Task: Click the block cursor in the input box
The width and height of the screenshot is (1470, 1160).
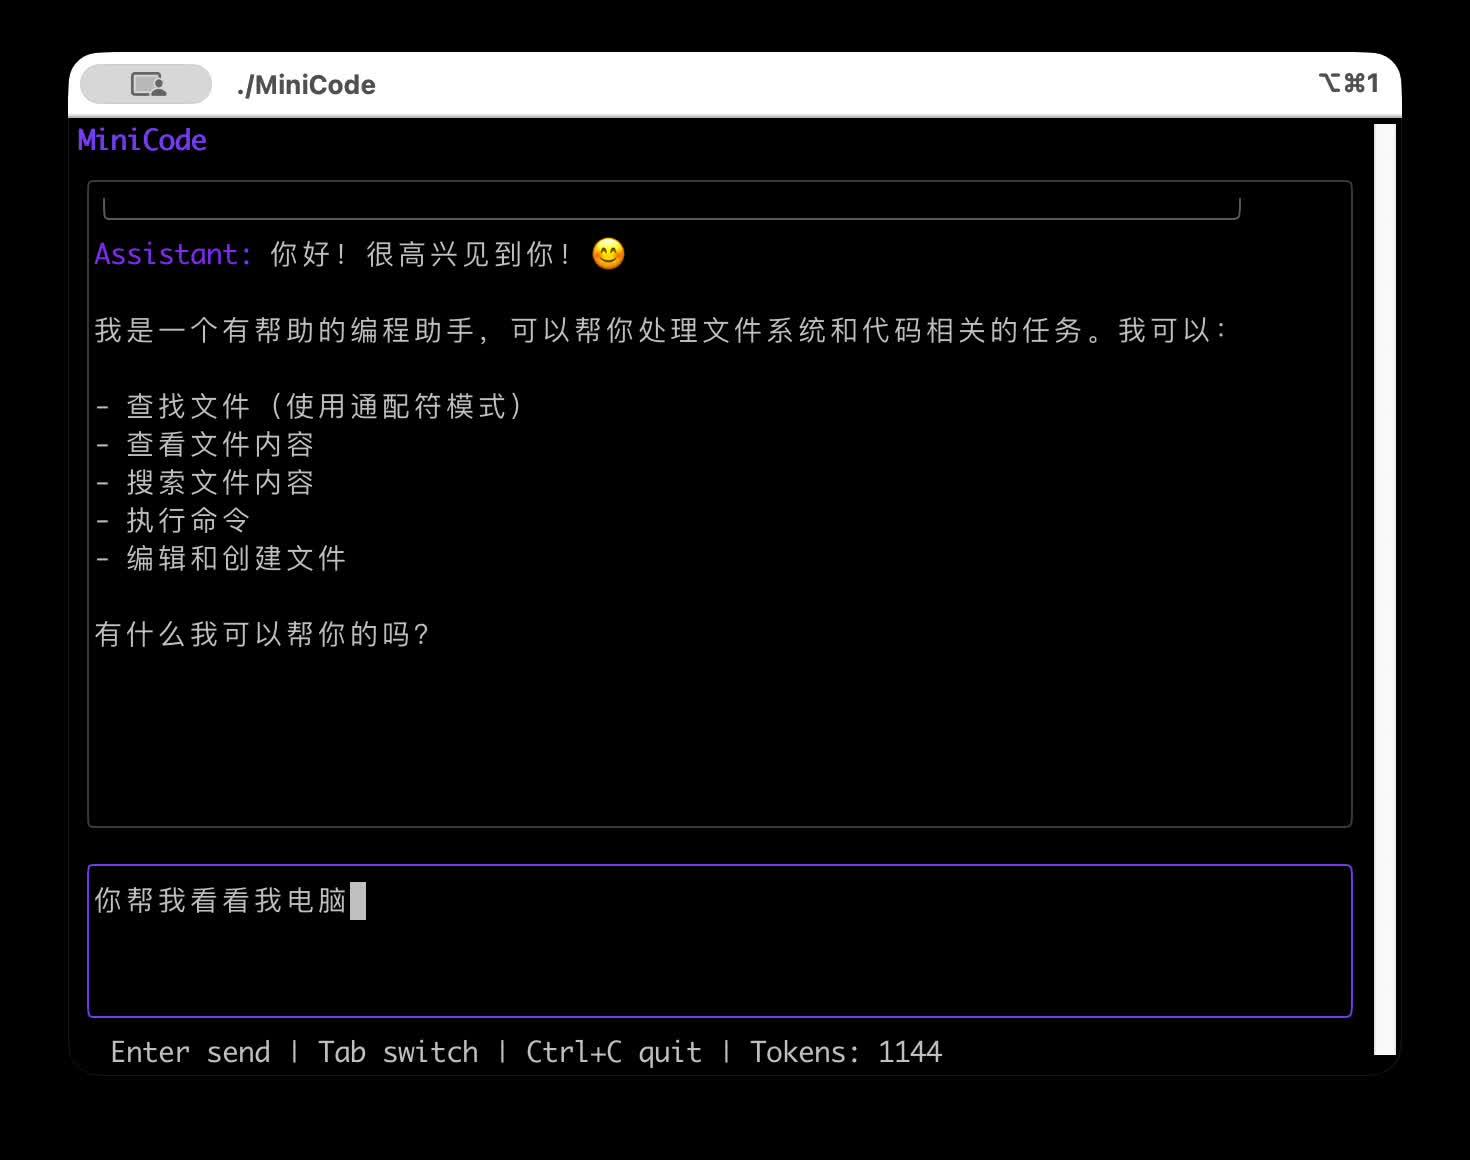Action: pyautogui.click(x=358, y=900)
